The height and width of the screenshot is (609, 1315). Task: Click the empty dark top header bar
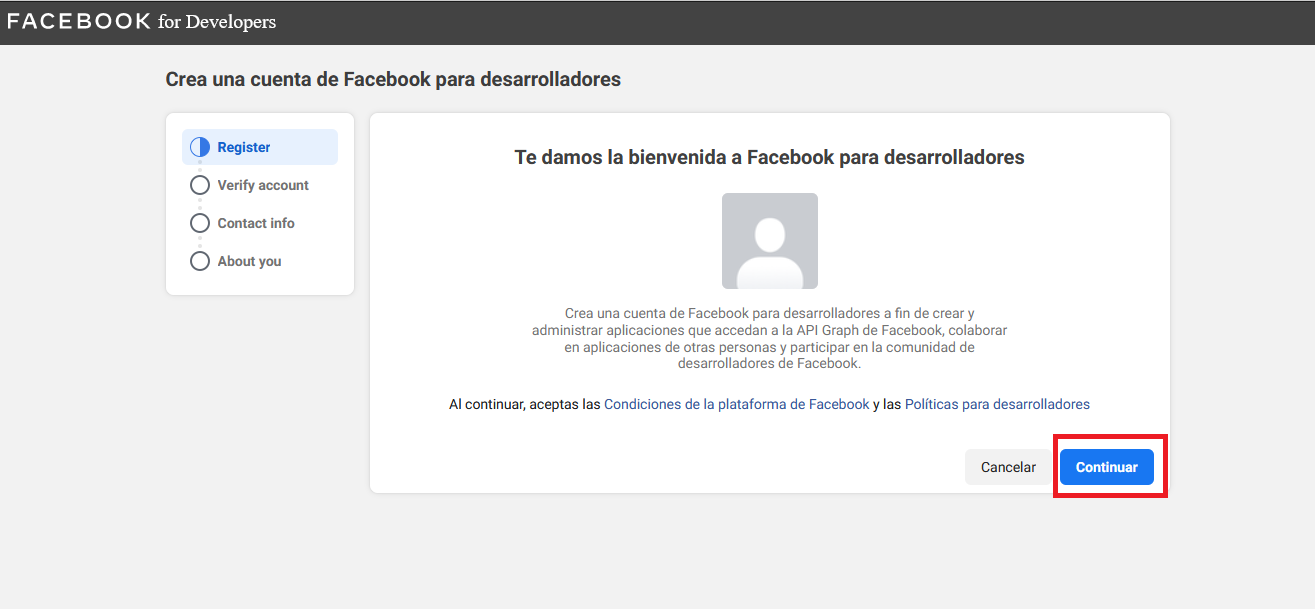click(x=800, y=21)
